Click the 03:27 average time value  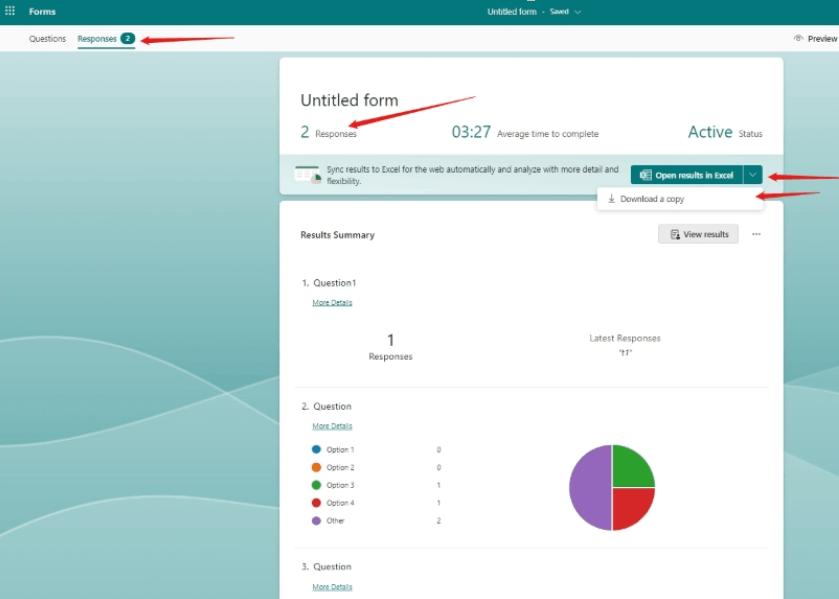471,132
